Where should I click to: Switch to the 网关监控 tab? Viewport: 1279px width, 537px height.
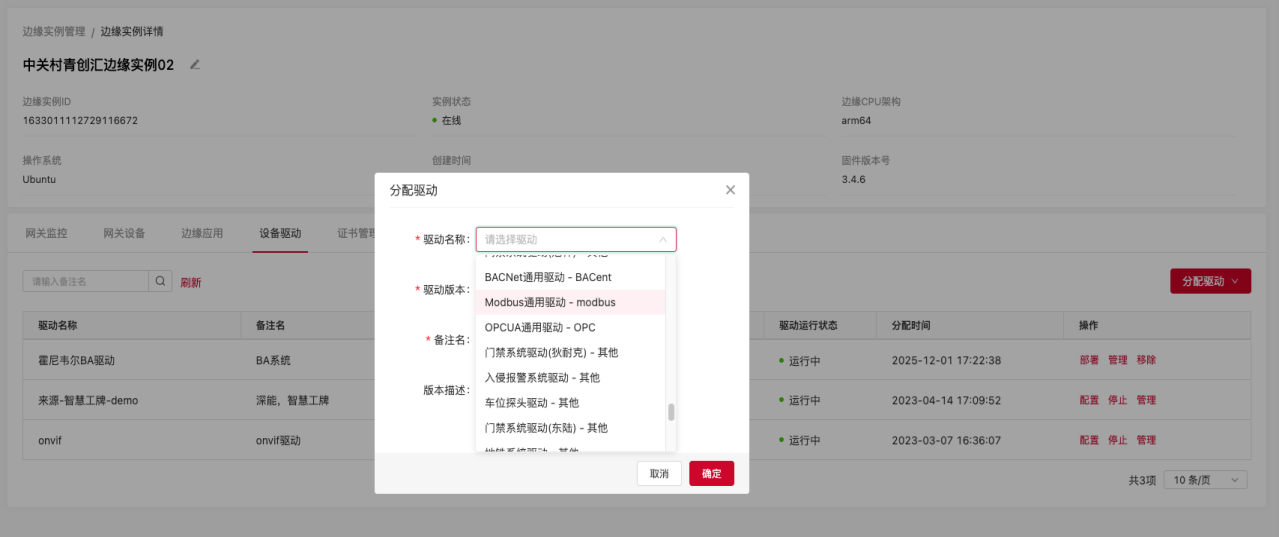click(x=46, y=233)
